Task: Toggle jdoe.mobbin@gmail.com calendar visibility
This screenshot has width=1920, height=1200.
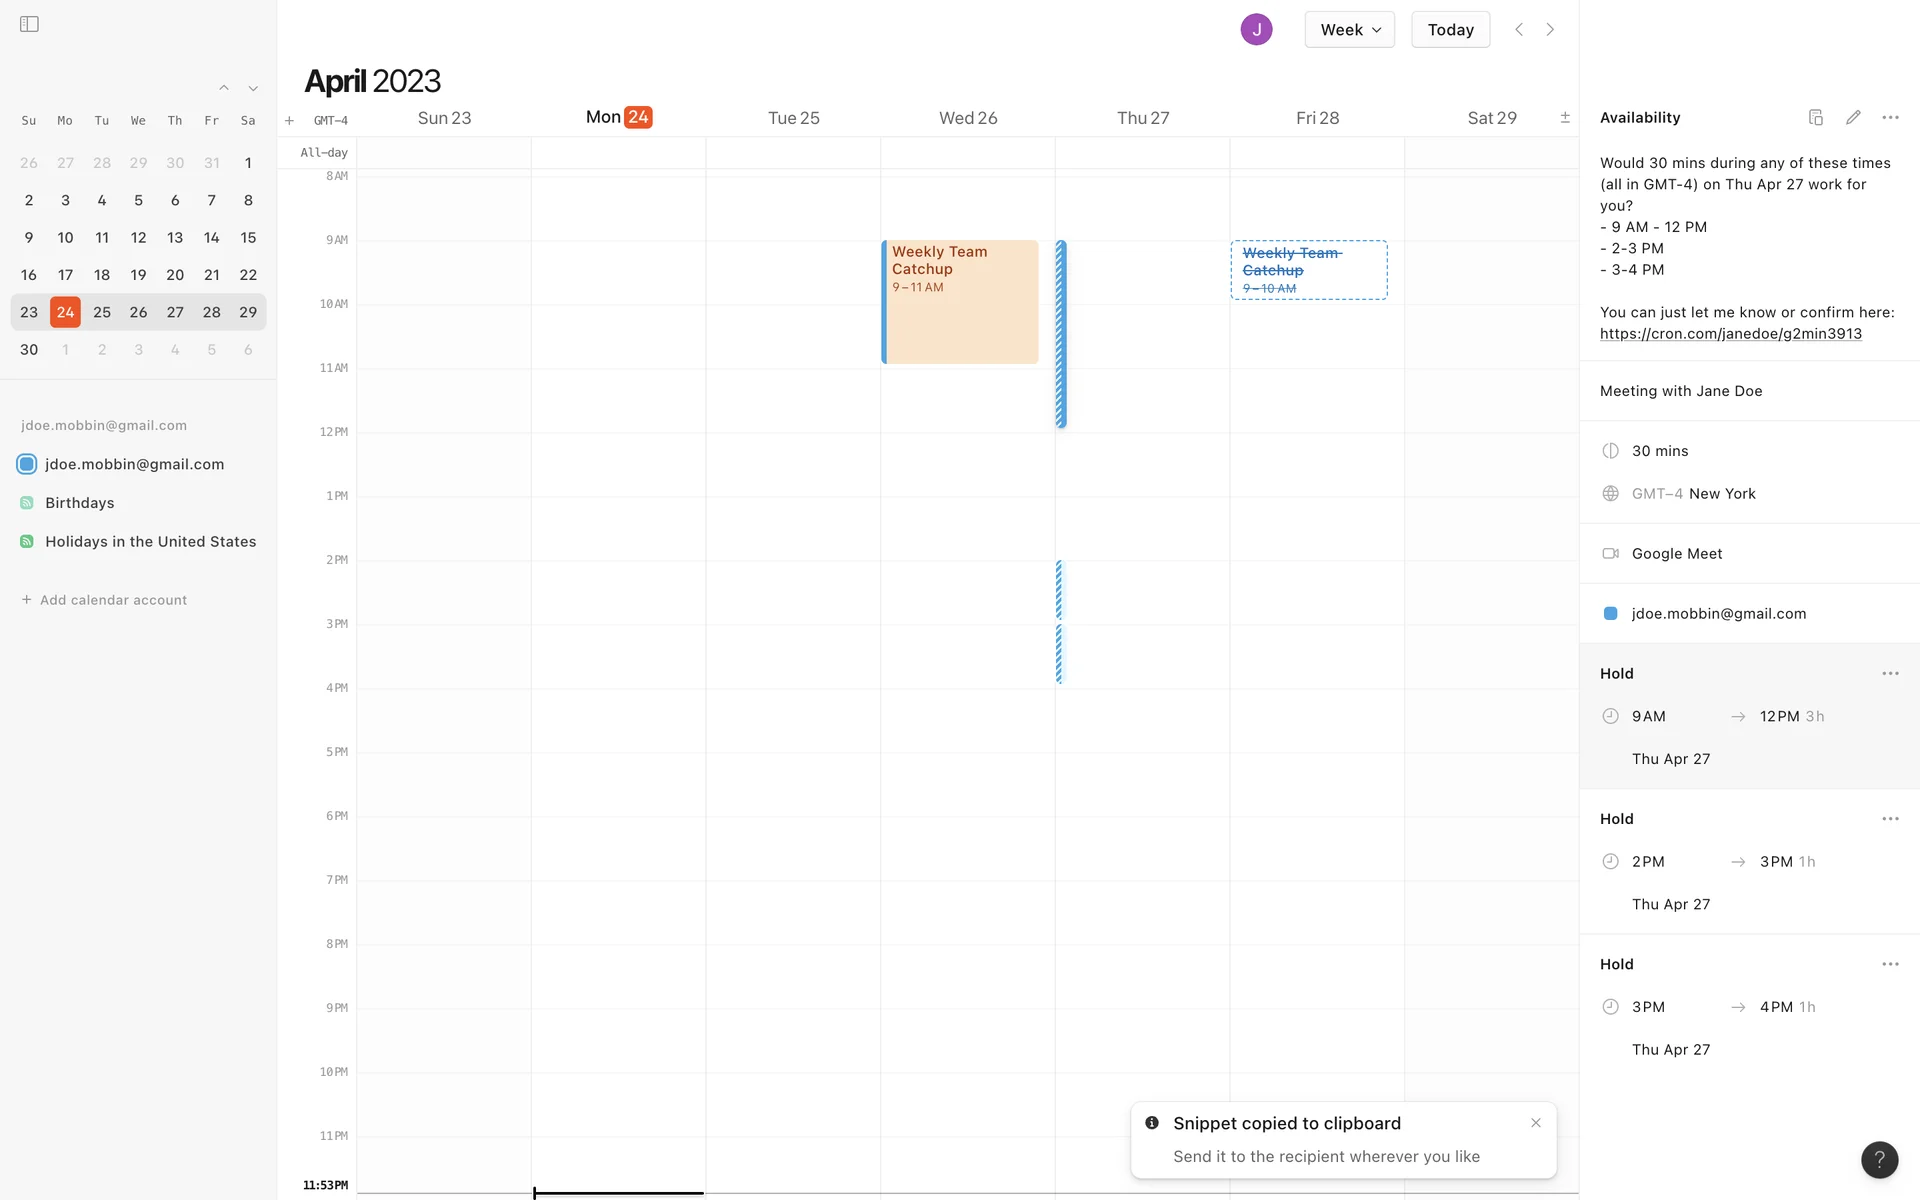Action: [27, 464]
